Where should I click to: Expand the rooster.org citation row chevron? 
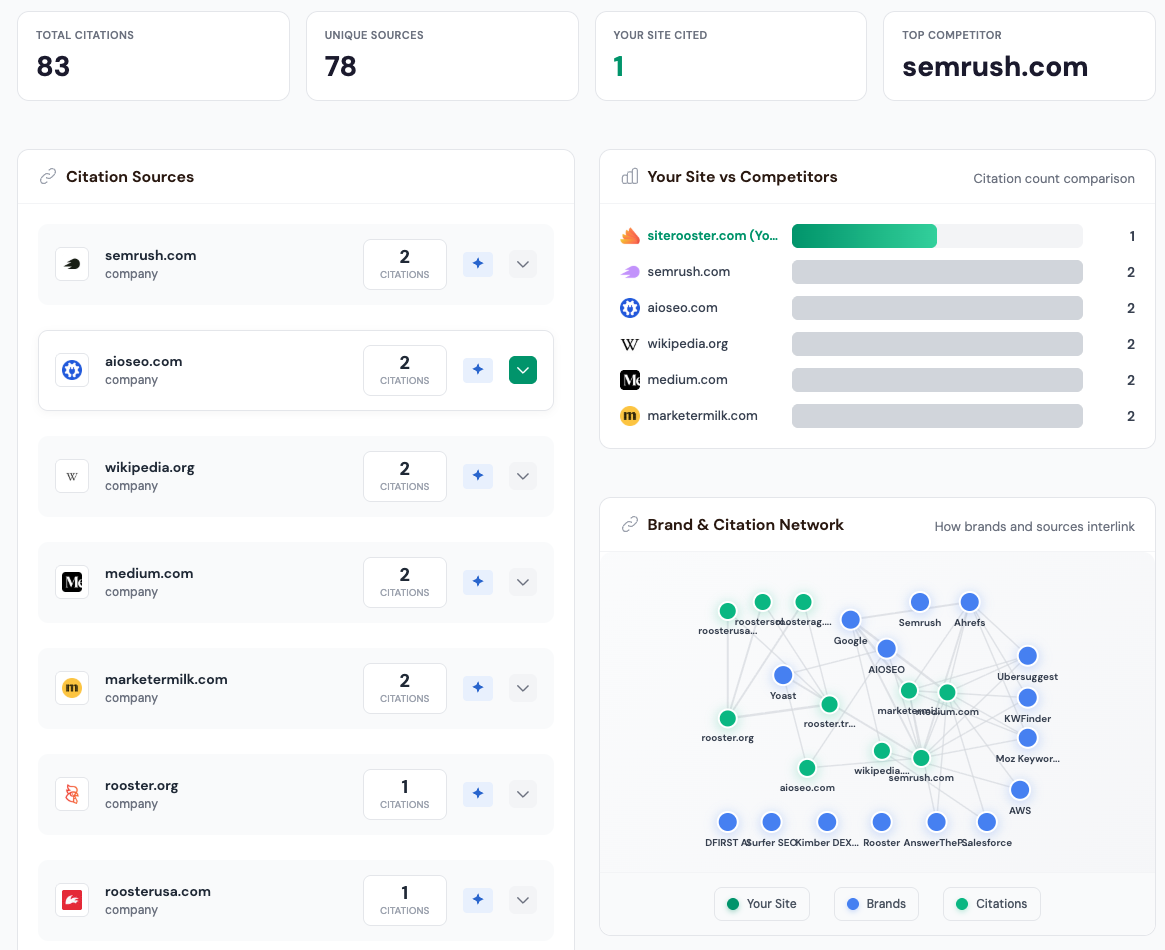[x=523, y=794]
